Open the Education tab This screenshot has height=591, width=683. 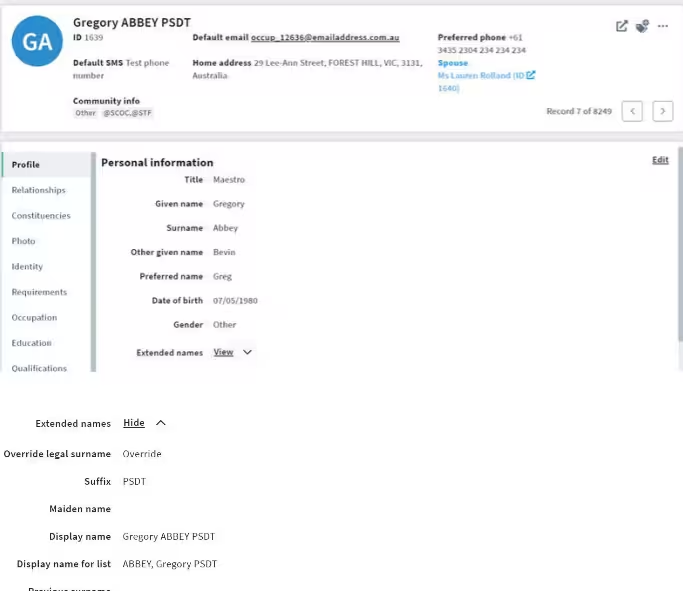(x=31, y=343)
